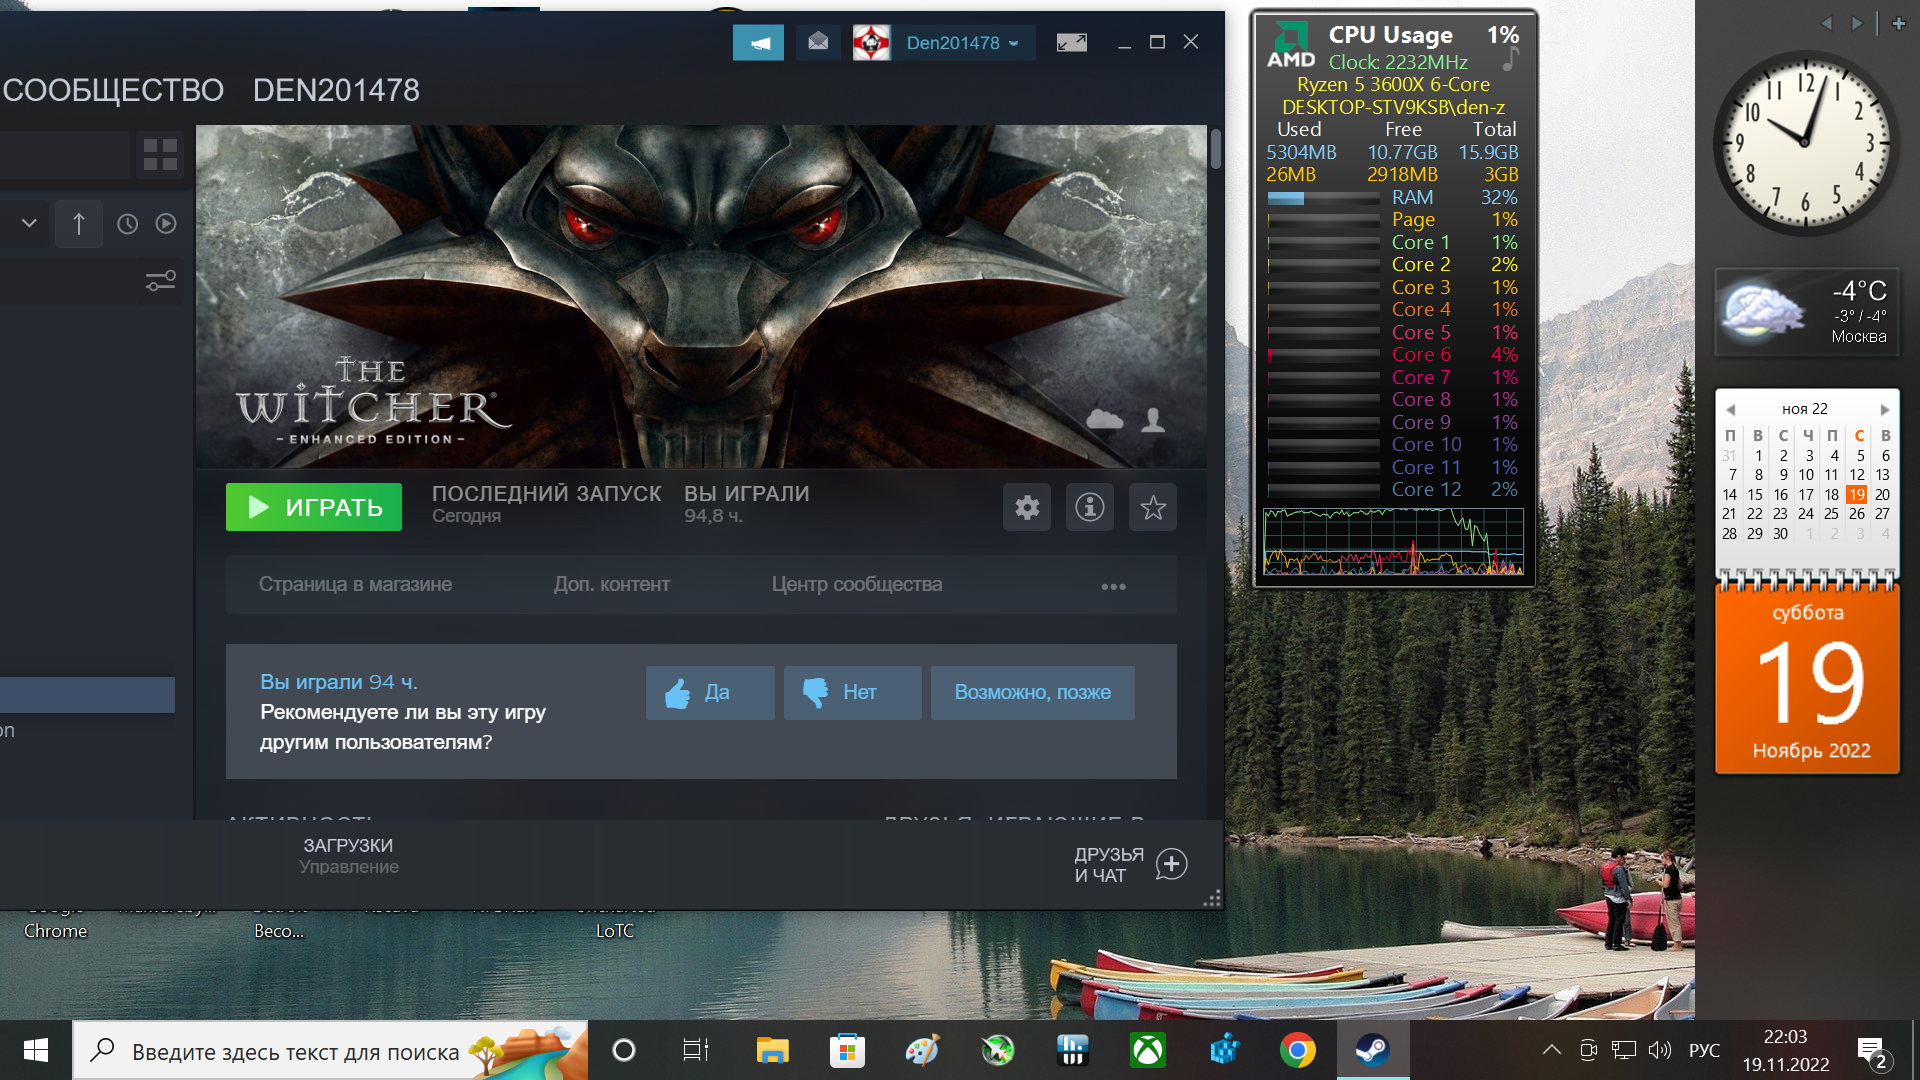
Task: Open СООБЩЕСТВО menu
Action: 113,90
